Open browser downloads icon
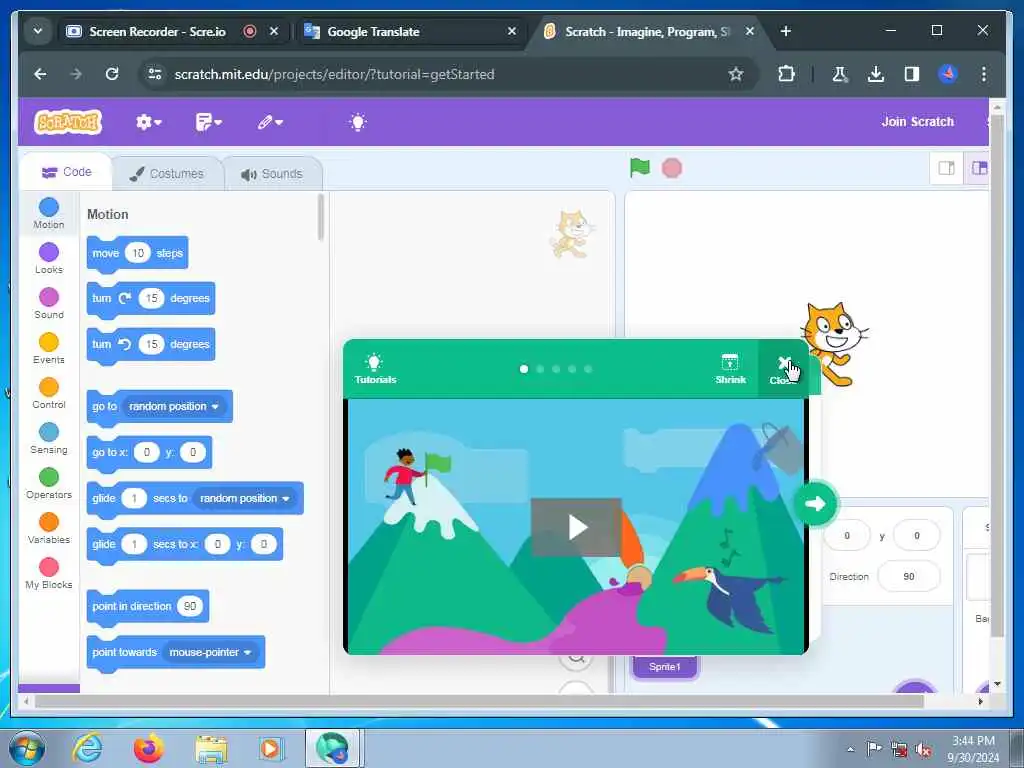This screenshot has height=768, width=1024. click(876, 74)
